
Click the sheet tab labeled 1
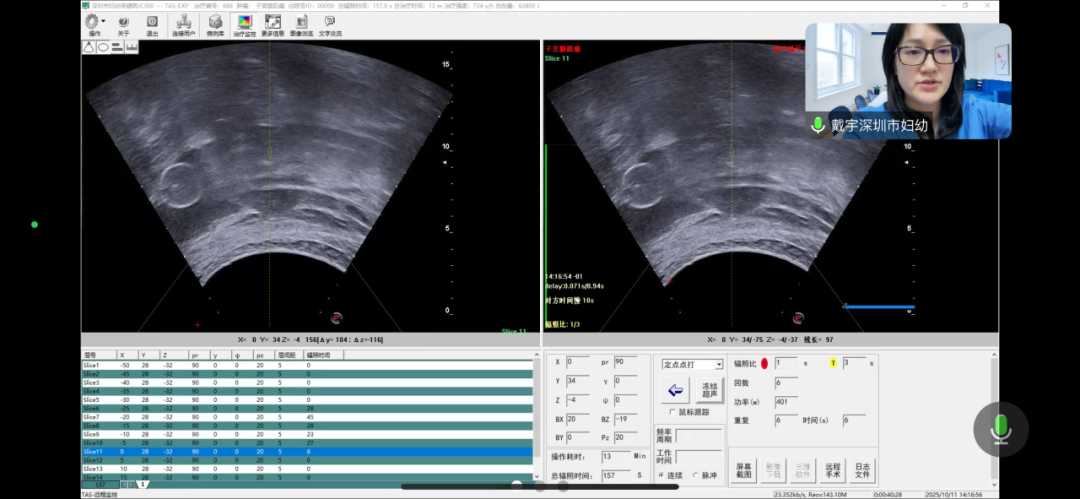coord(142,485)
